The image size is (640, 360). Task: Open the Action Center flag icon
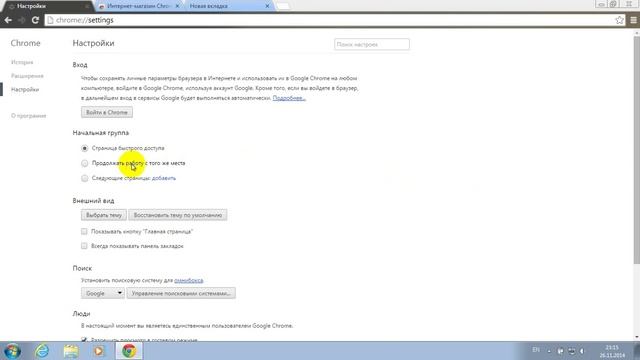click(560, 351)
